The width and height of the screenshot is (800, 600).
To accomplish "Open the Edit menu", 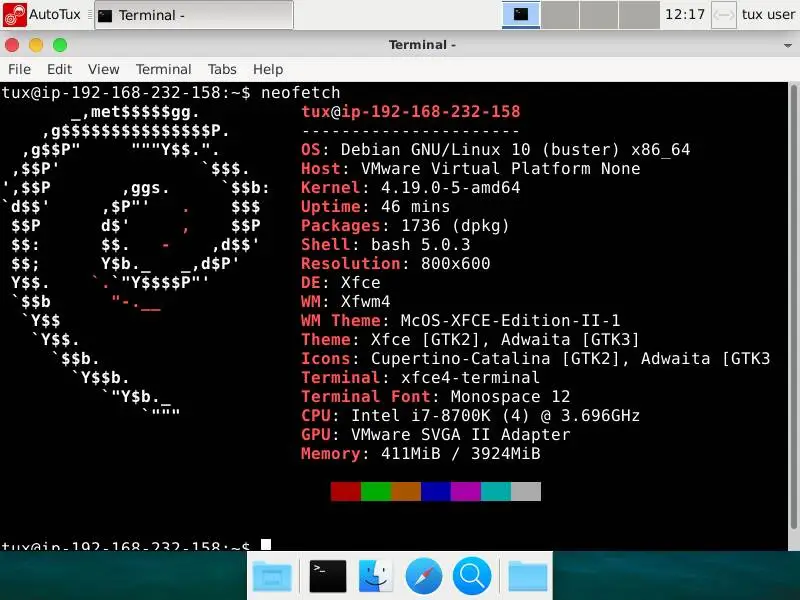I will [x=59, y=69].
